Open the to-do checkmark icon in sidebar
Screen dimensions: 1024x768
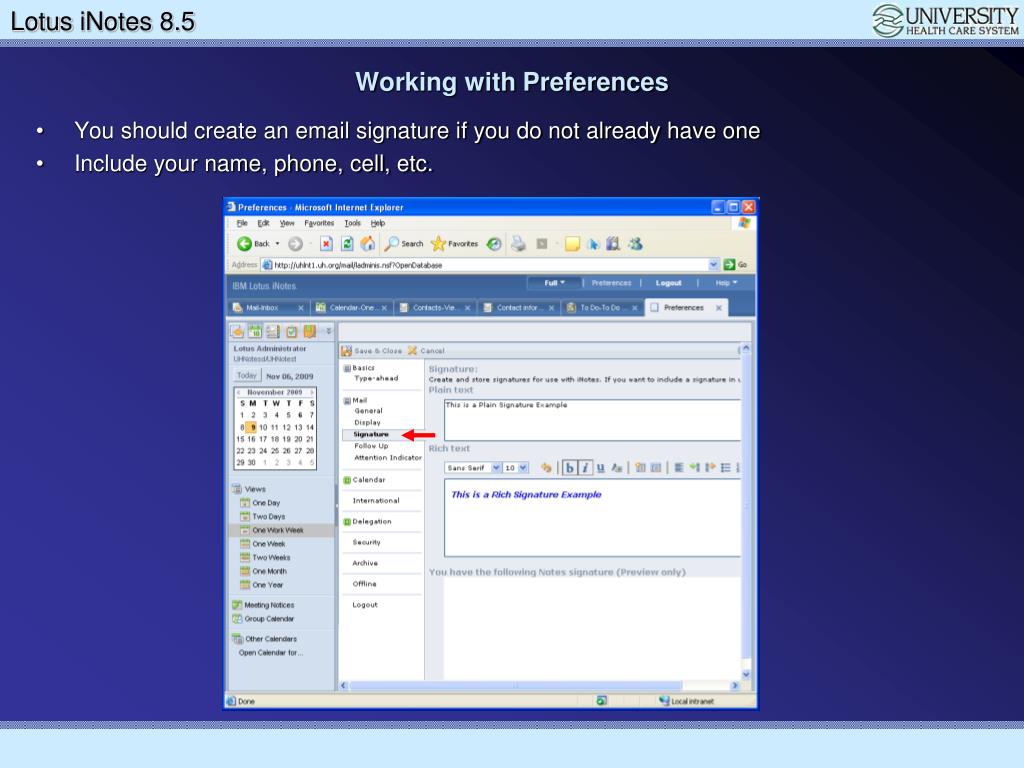point(291,332)
